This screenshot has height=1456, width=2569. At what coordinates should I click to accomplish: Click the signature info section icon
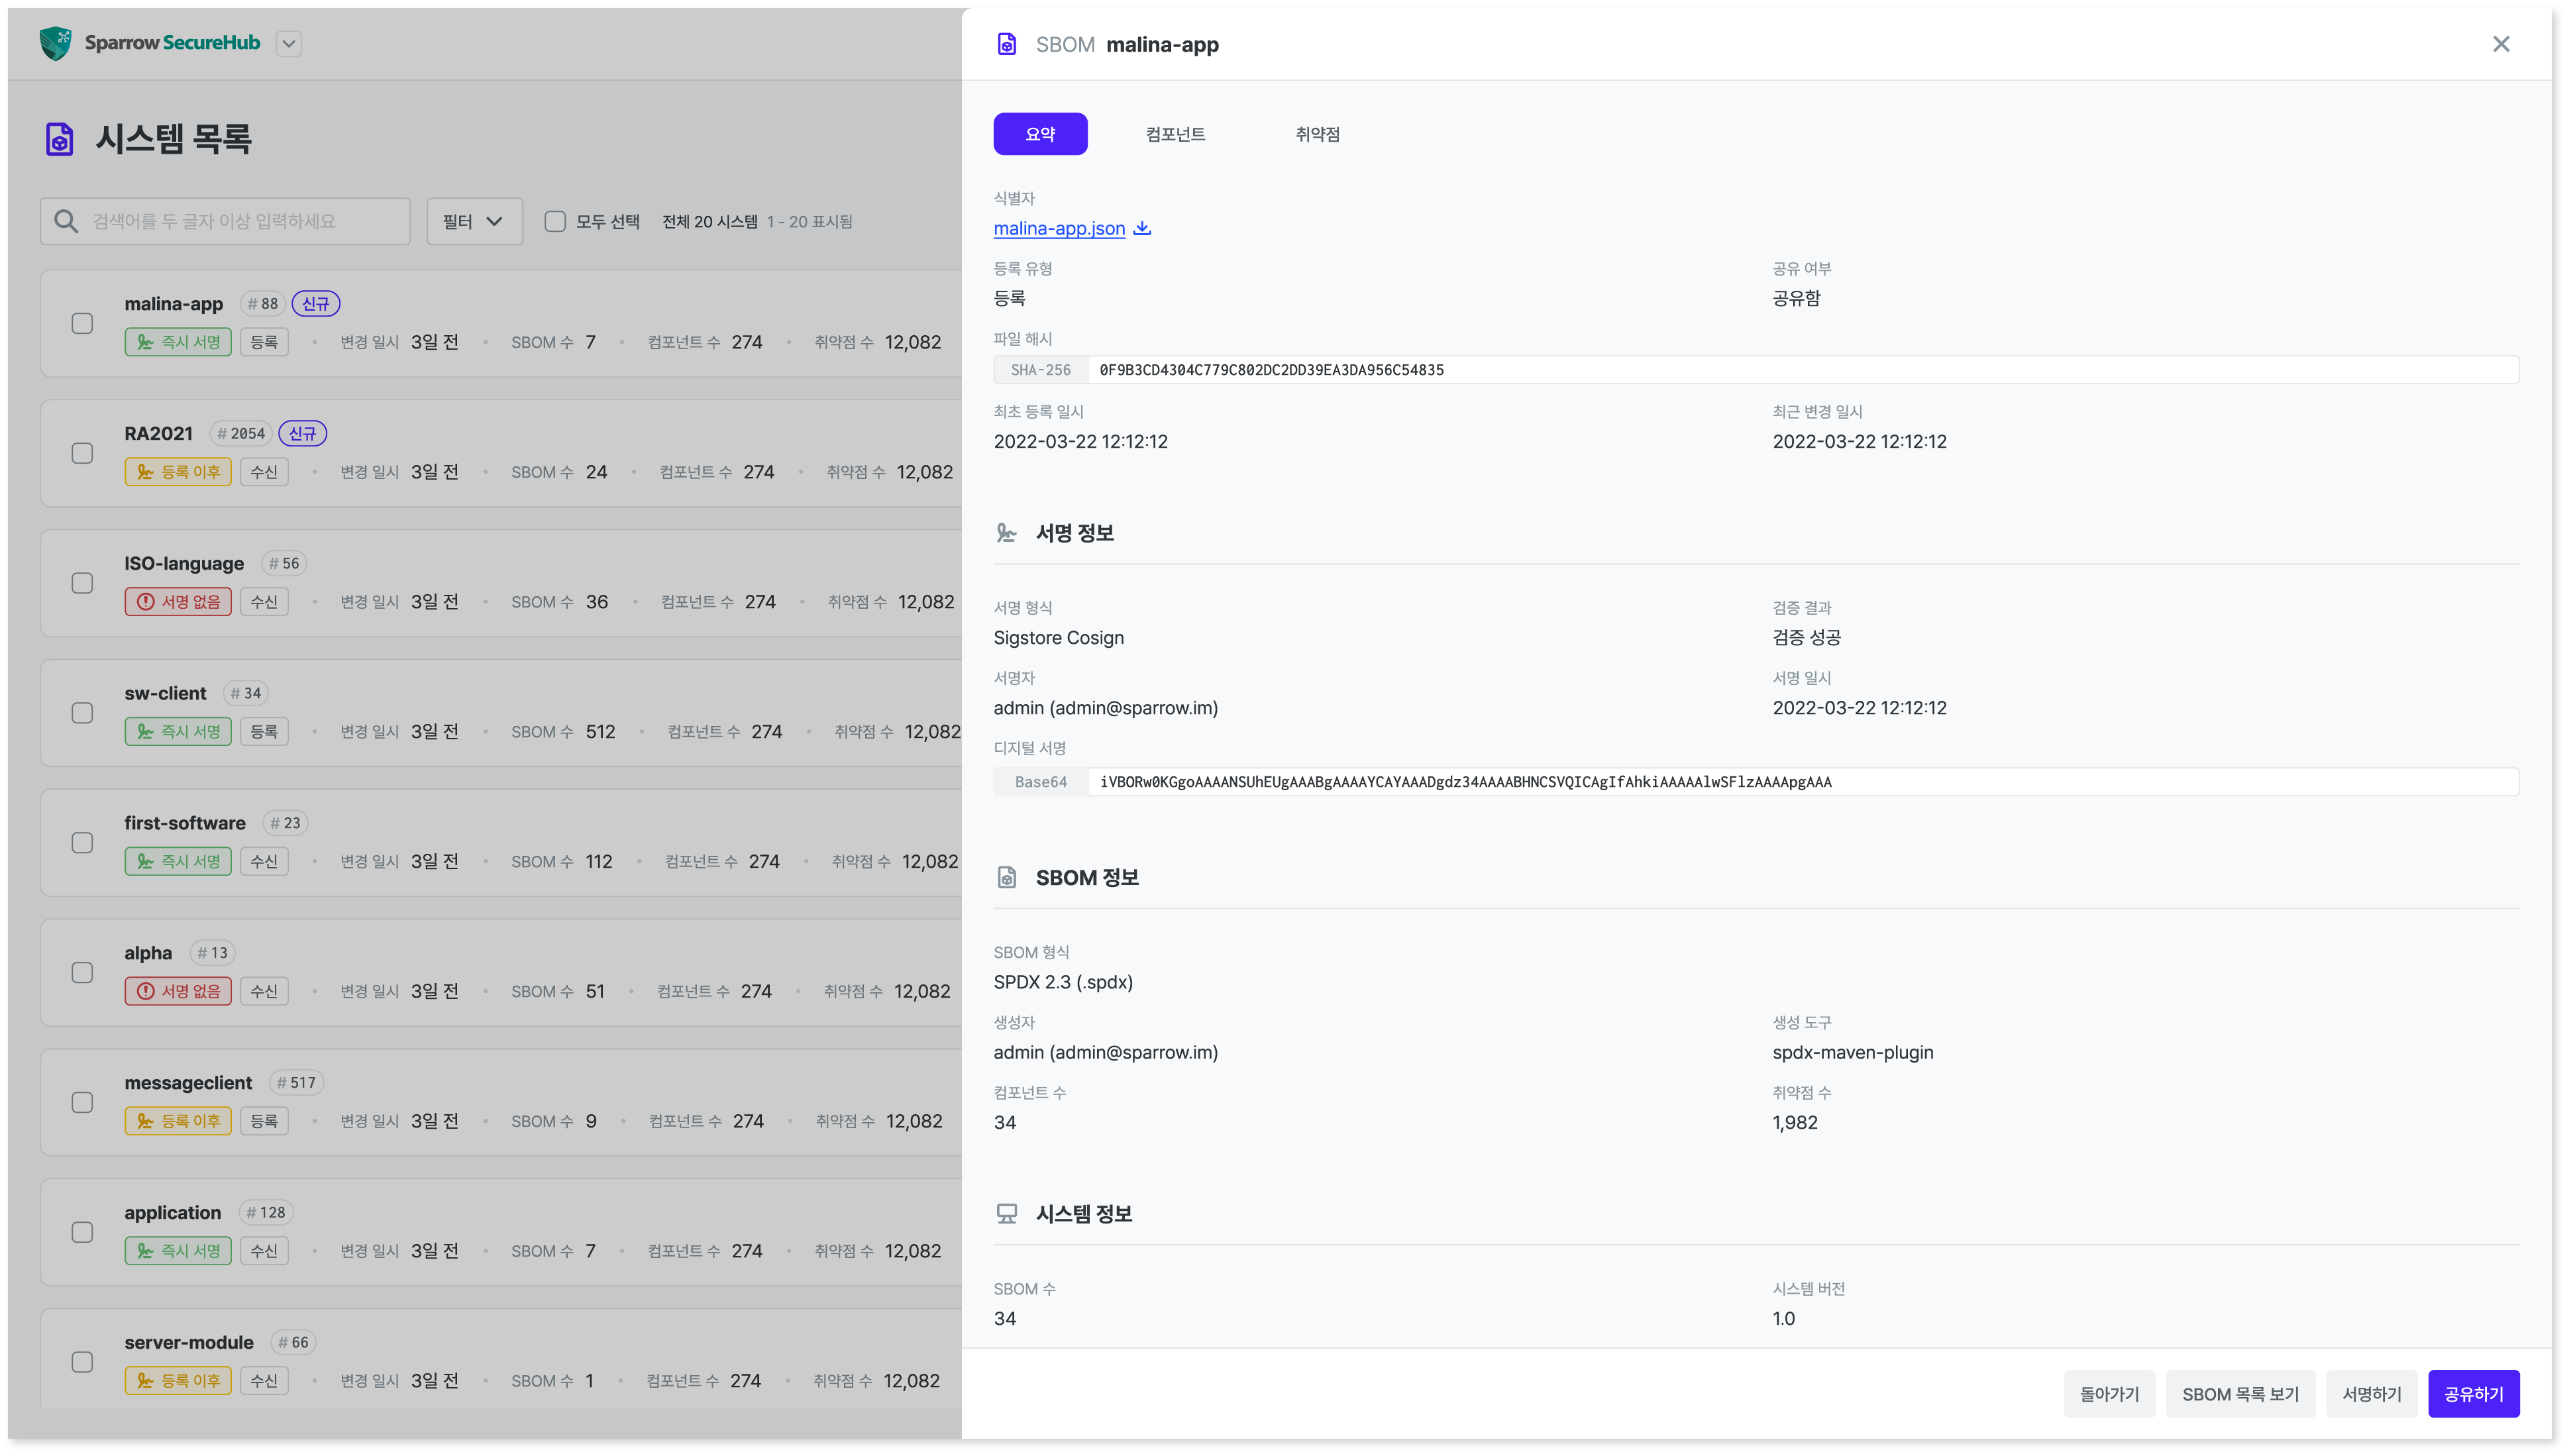1007,533
